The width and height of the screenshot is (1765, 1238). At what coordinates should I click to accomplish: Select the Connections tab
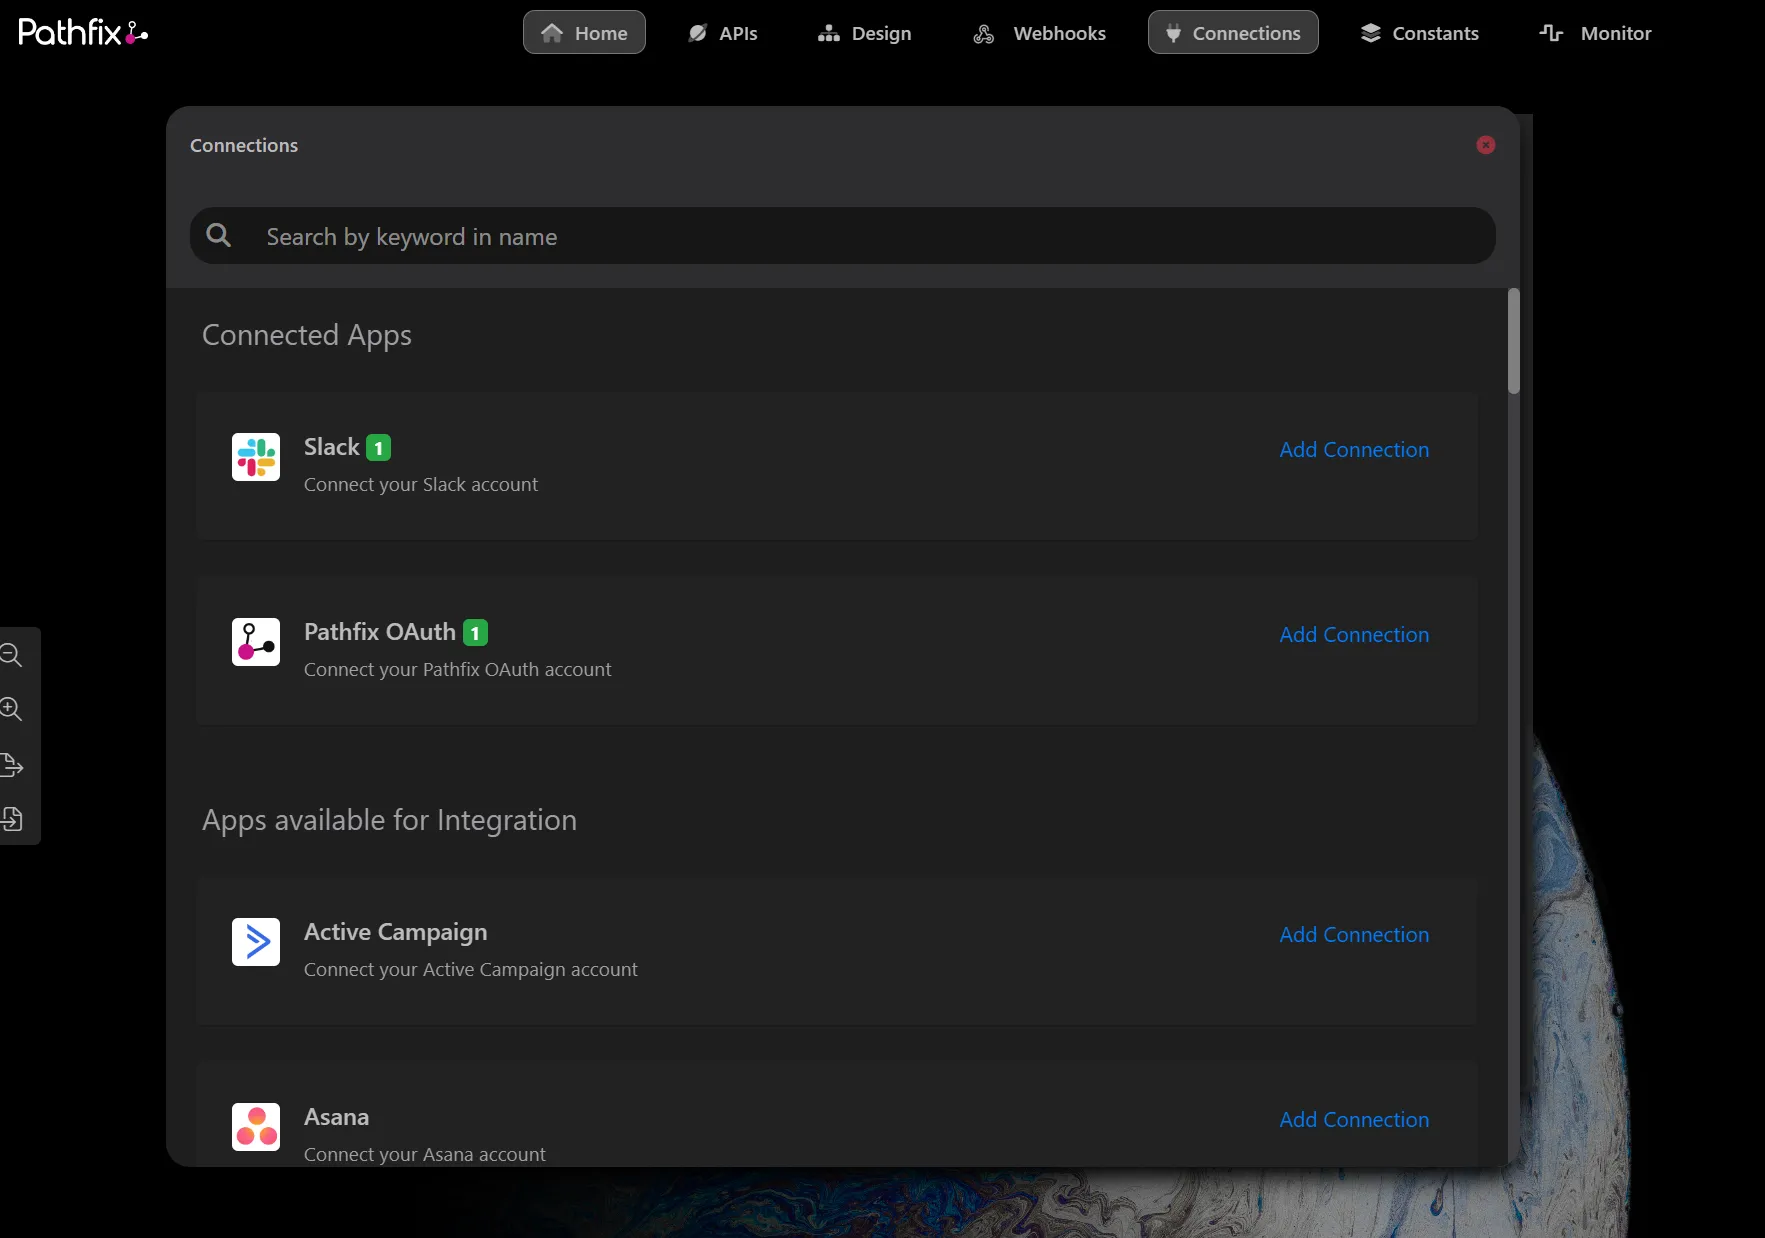(x=1233, y=32)
